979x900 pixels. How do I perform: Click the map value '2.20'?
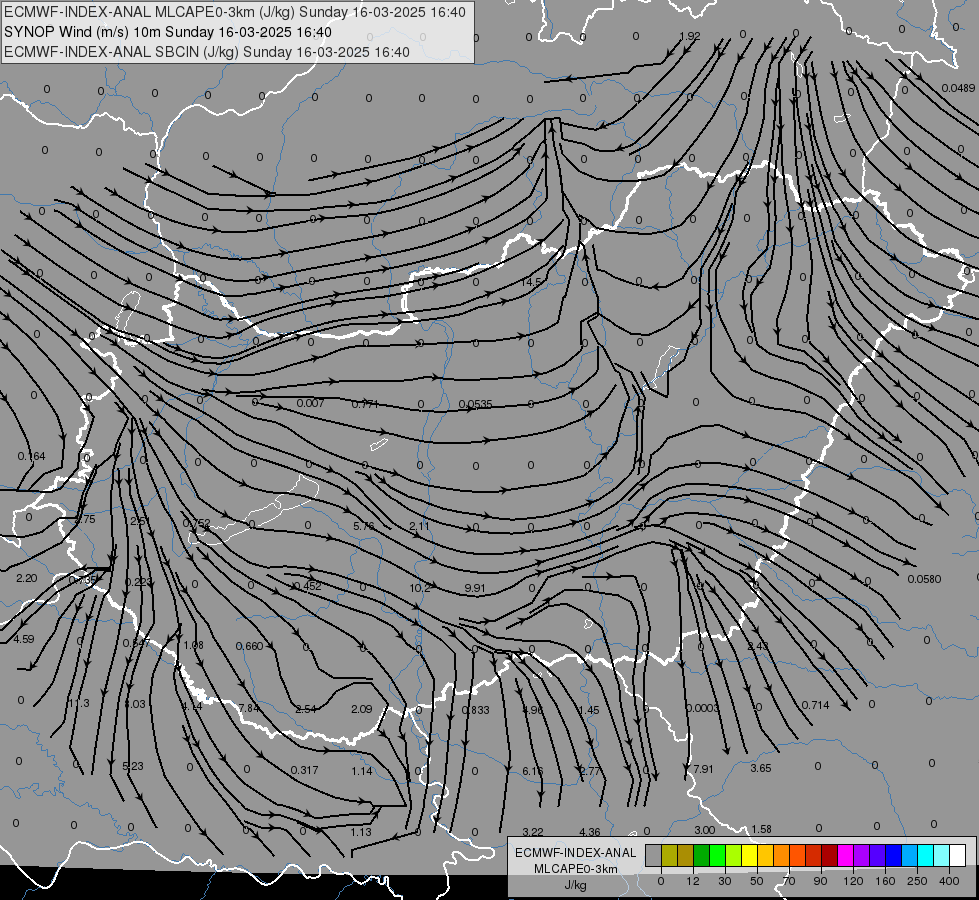point(26,578)
